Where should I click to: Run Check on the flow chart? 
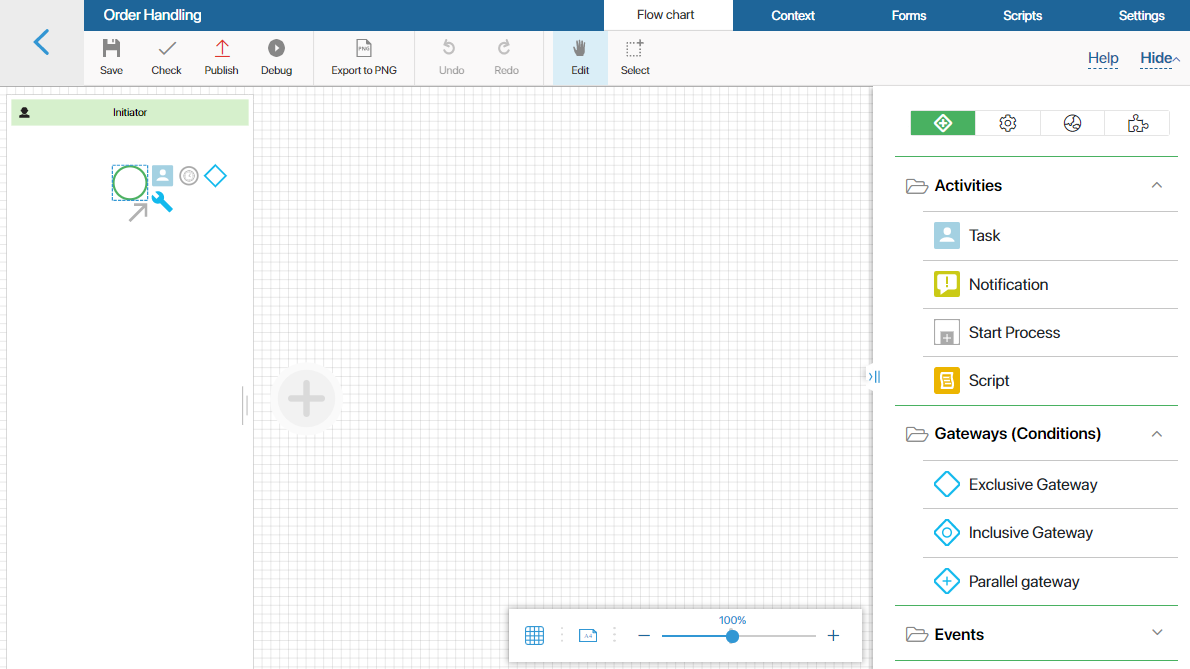166,57
